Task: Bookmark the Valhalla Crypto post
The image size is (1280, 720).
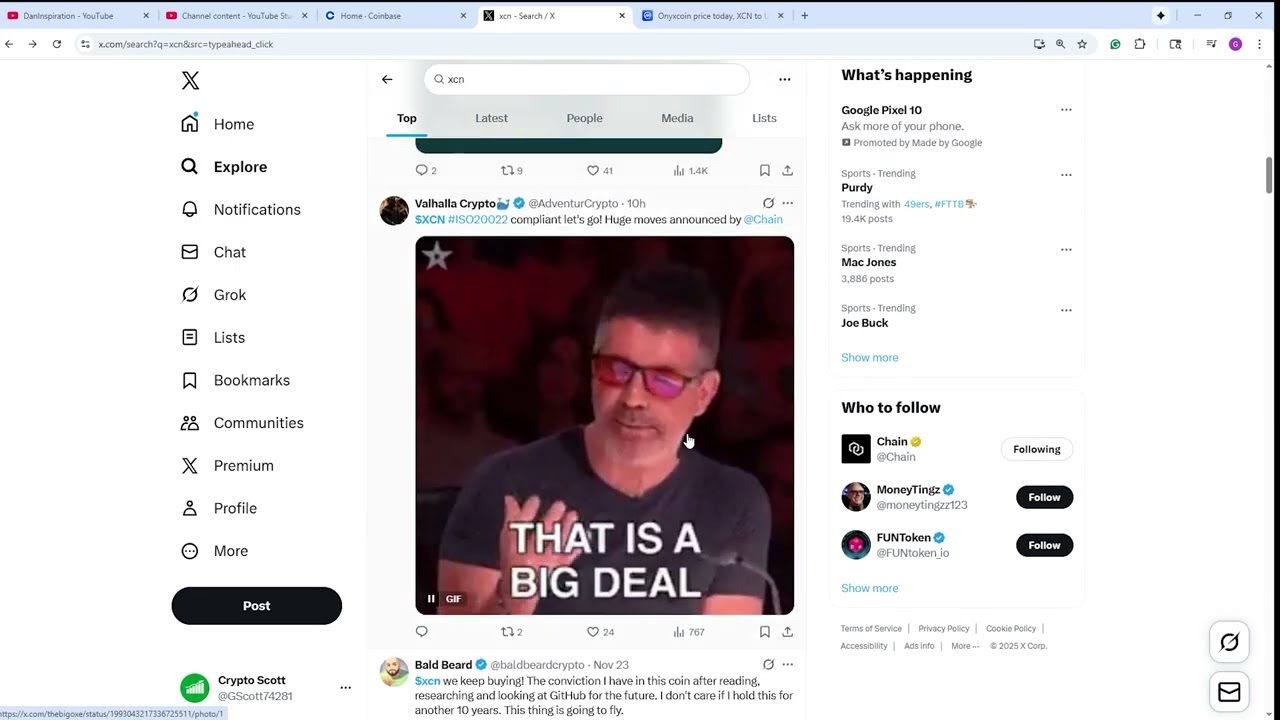Action: (x=764, y=632)
